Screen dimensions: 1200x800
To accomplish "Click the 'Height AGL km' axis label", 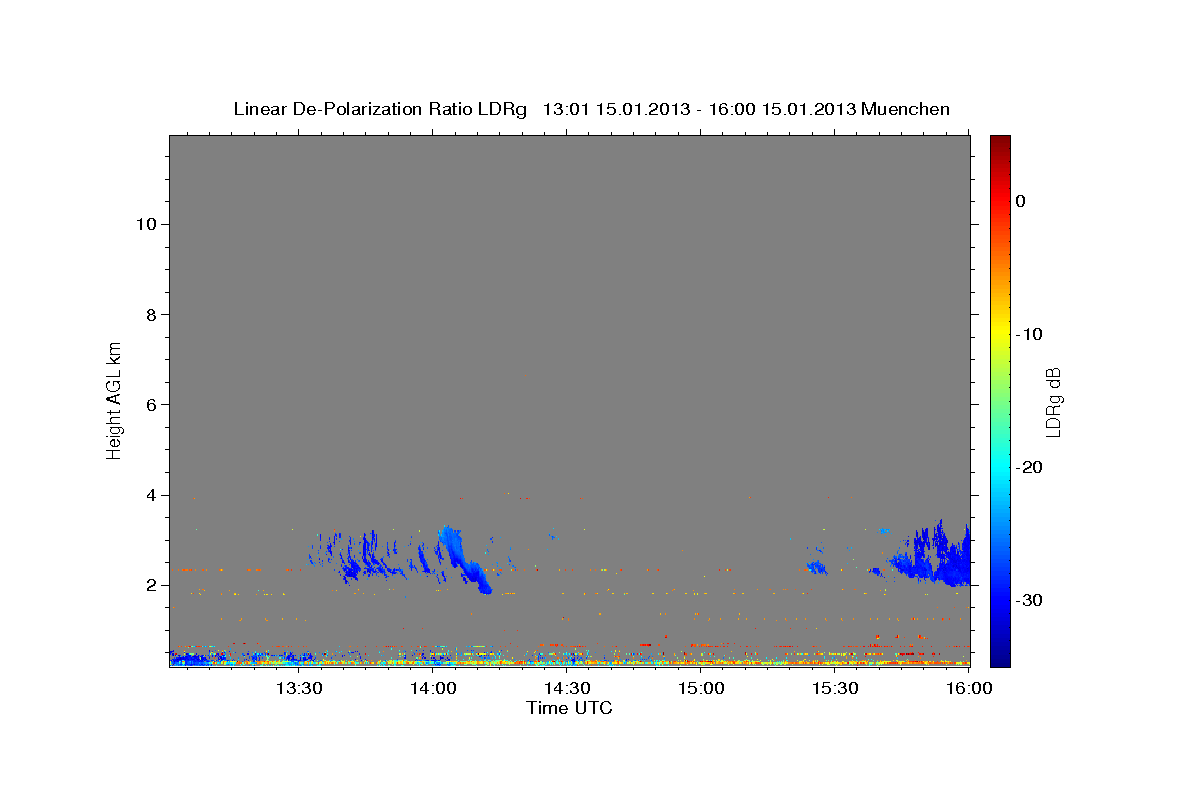I will coord(115,400).
